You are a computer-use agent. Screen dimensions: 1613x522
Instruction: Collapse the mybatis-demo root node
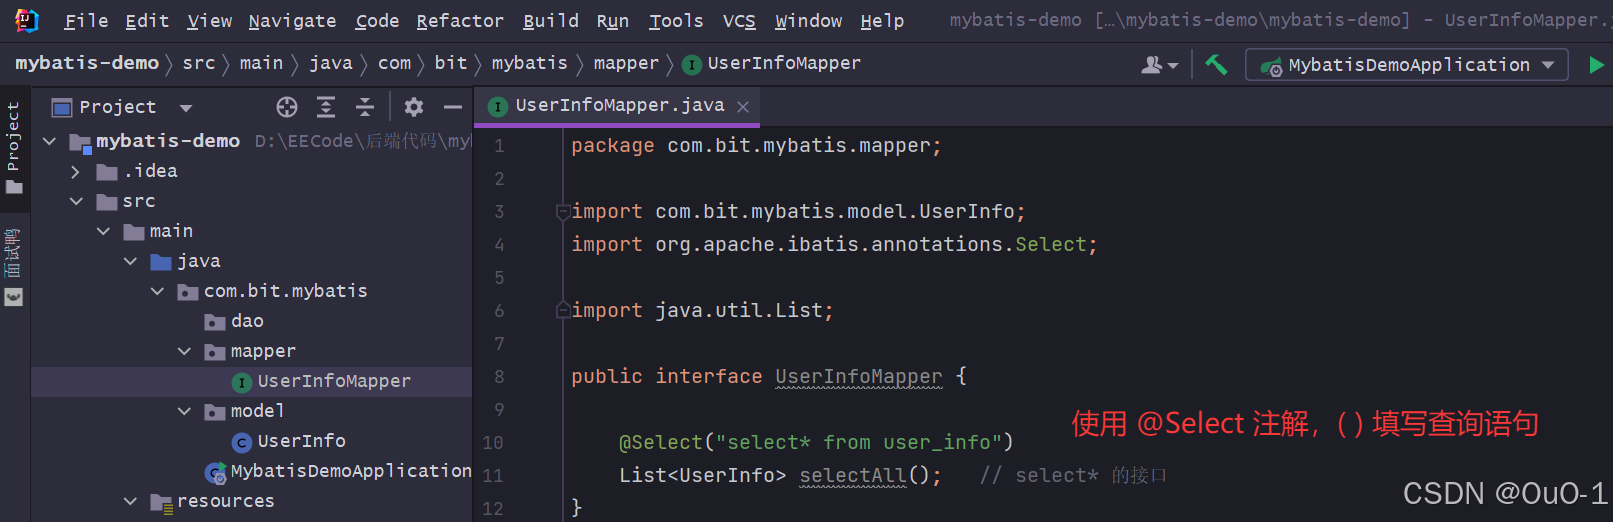click(49, 141)
